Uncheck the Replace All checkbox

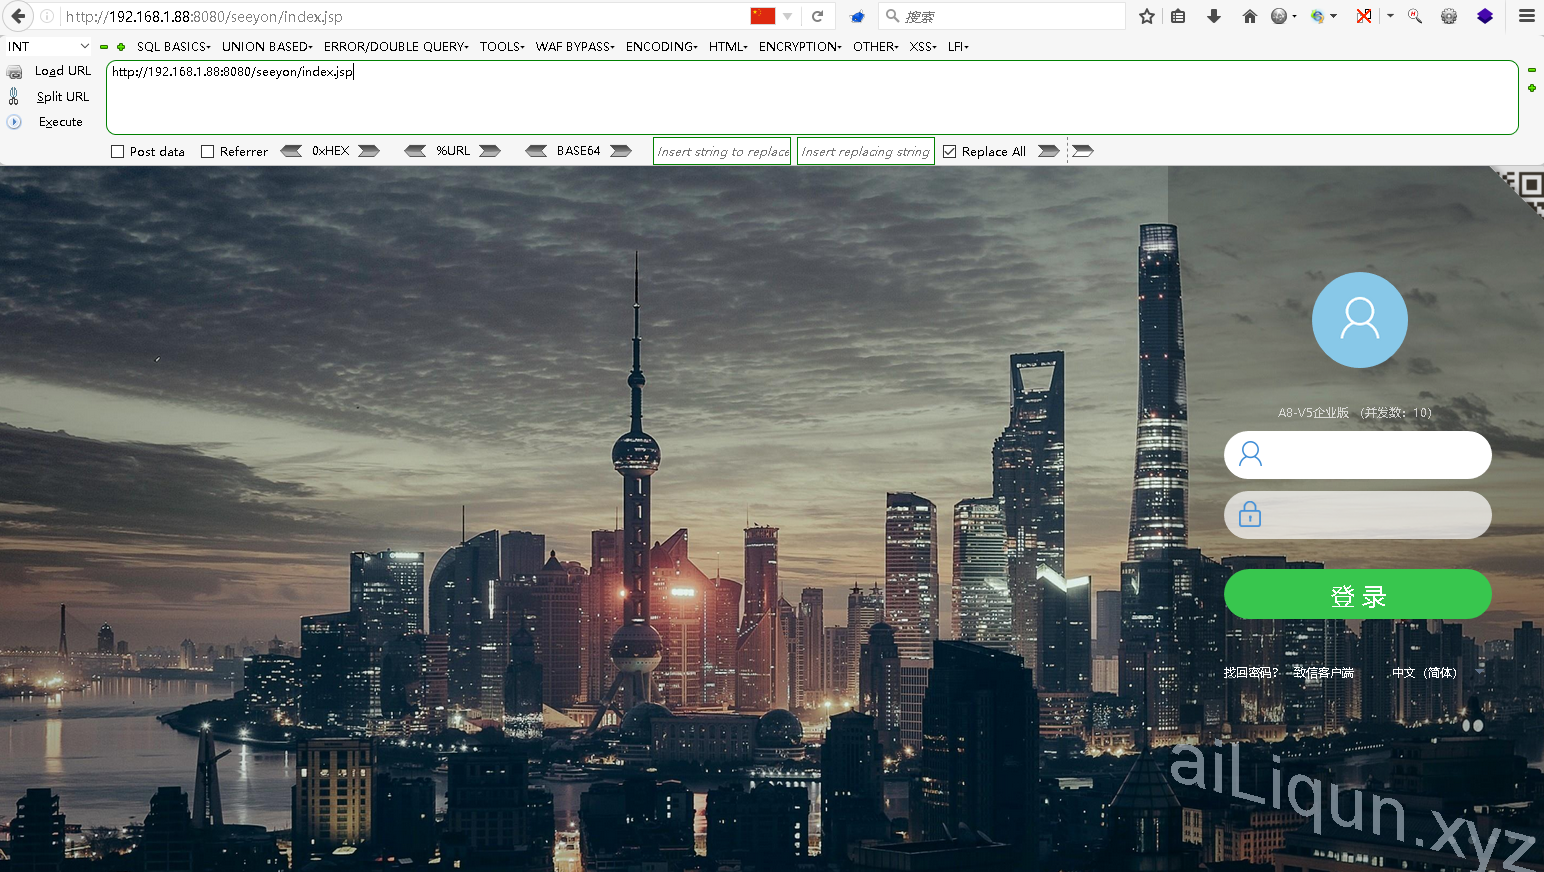coord(950,152)
